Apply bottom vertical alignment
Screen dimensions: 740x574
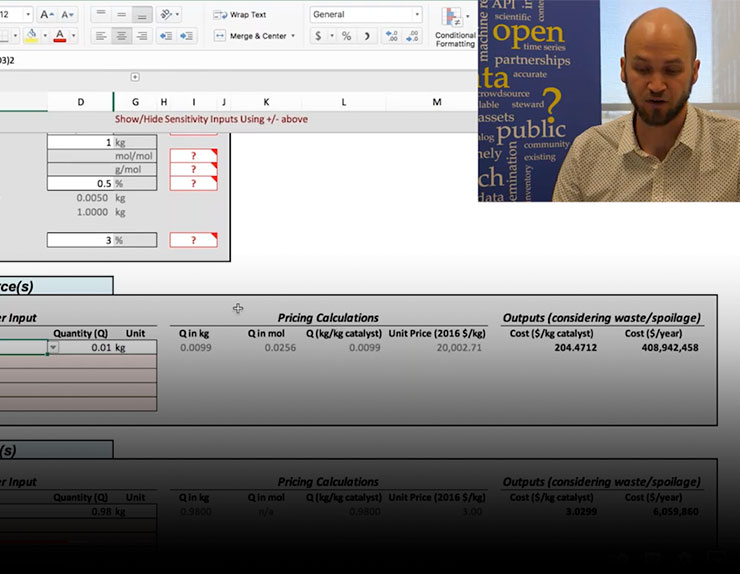tap(142, 15)
